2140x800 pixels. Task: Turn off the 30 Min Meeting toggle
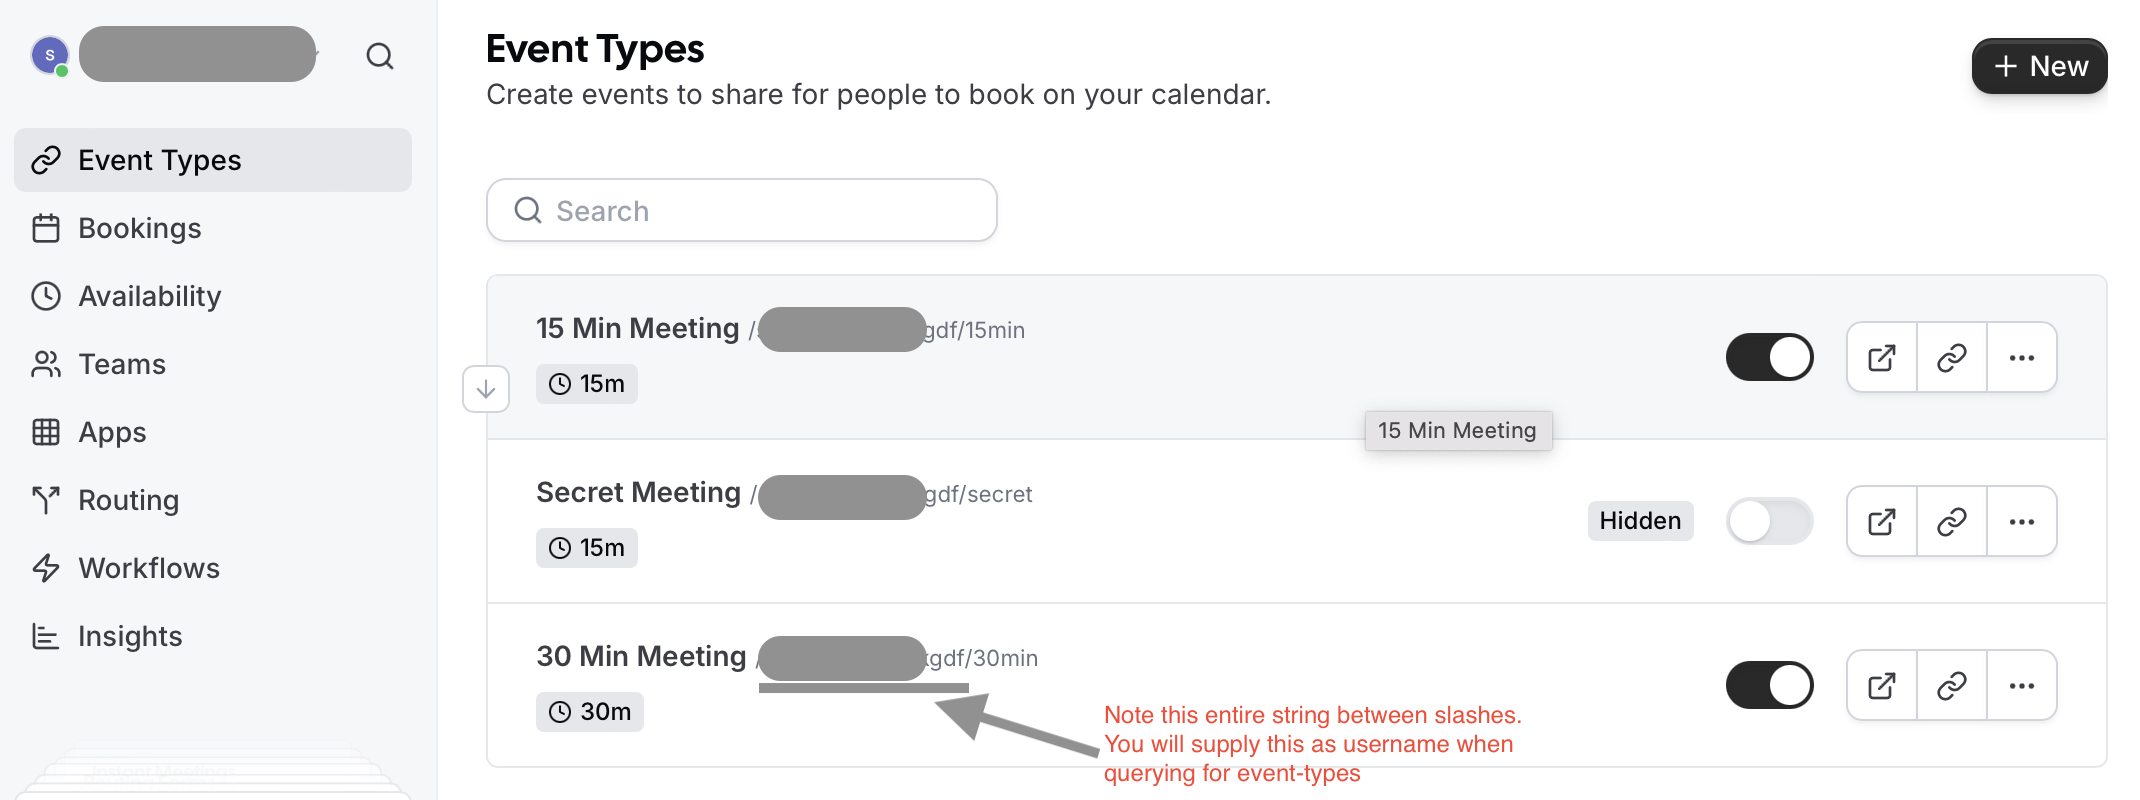[x=1770, y=685]
